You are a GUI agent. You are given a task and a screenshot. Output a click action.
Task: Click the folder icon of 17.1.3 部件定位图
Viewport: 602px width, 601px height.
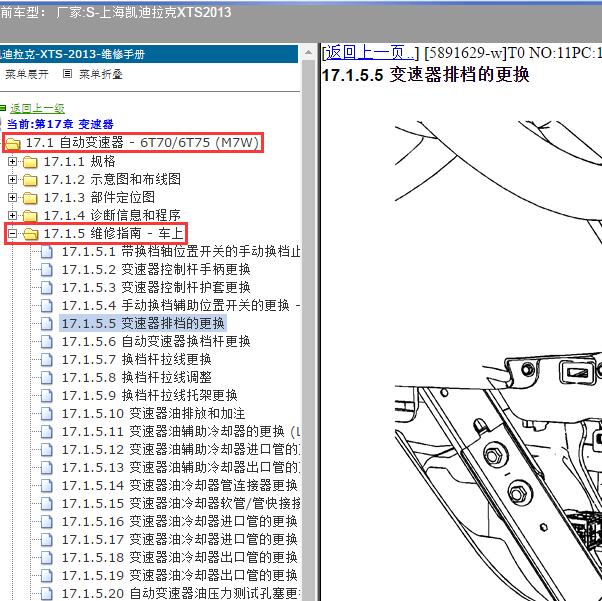30,198
